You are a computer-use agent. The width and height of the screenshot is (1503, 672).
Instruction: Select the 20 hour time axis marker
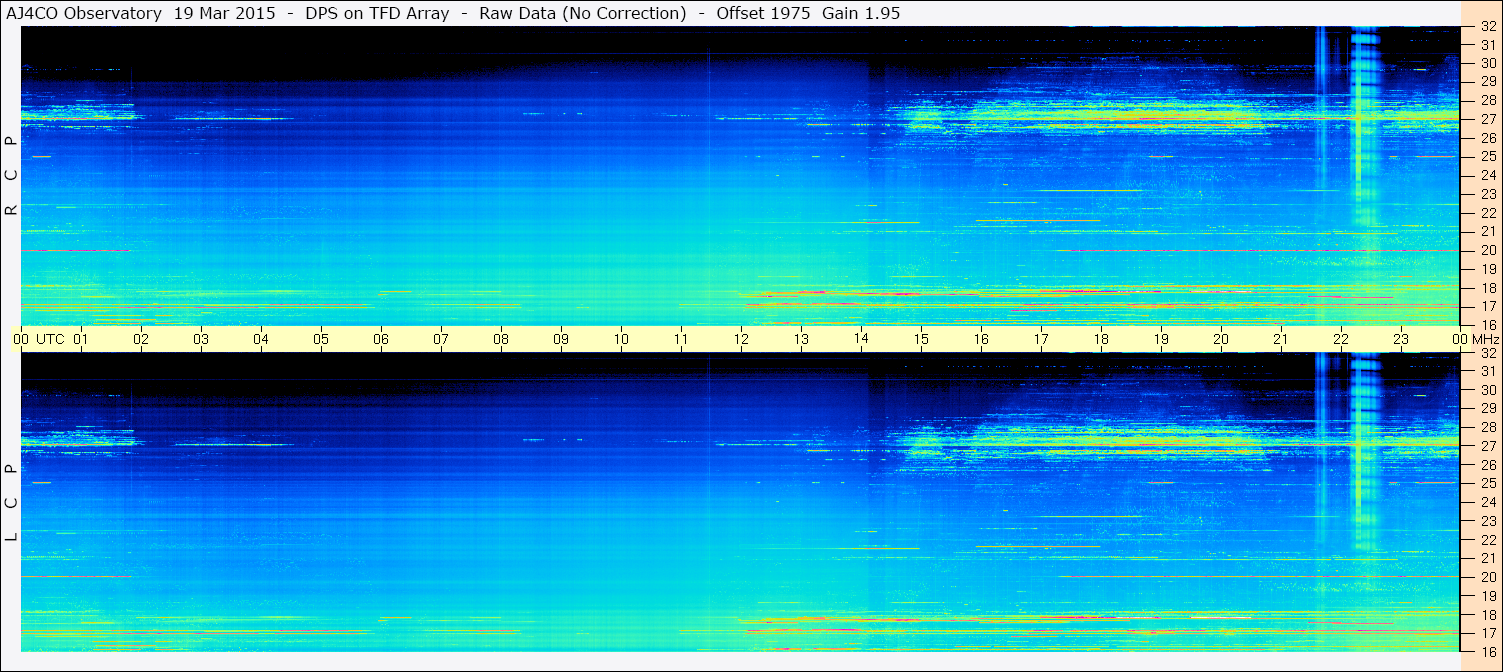(x=1221, y=339)
